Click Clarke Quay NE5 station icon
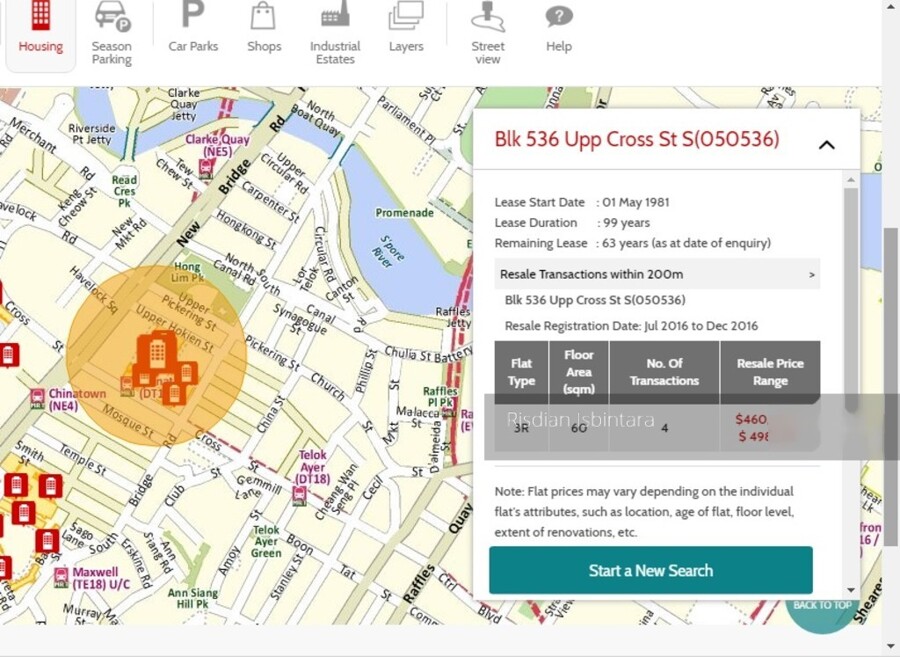900x657 pixels. (x=205, y=168)
